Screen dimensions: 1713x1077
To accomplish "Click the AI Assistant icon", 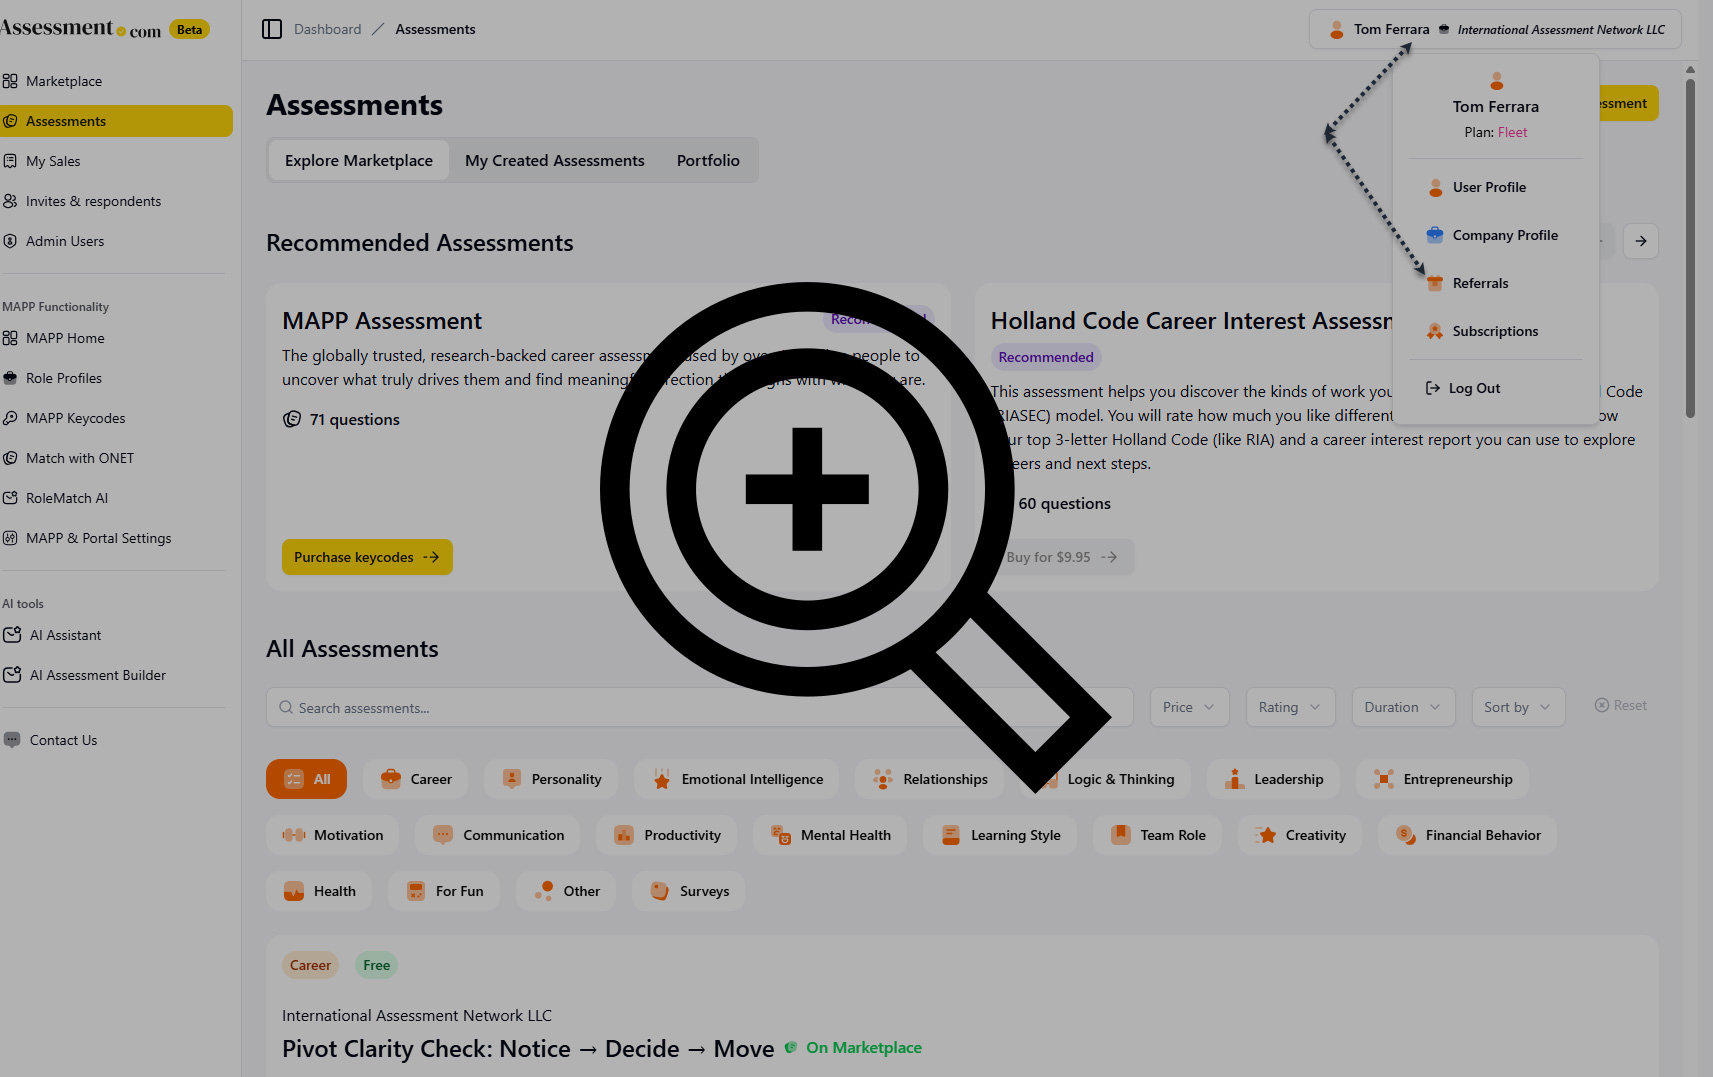I will [12, 635].
